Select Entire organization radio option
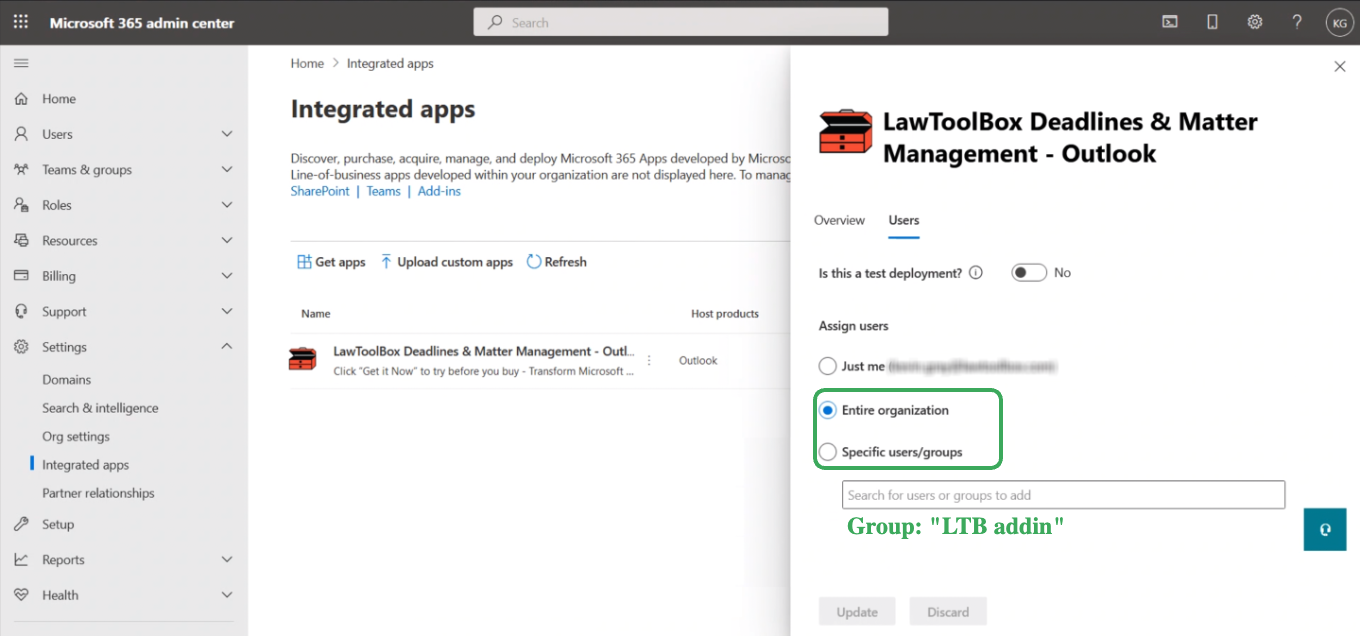The image size is (1360, 636). 828,410
